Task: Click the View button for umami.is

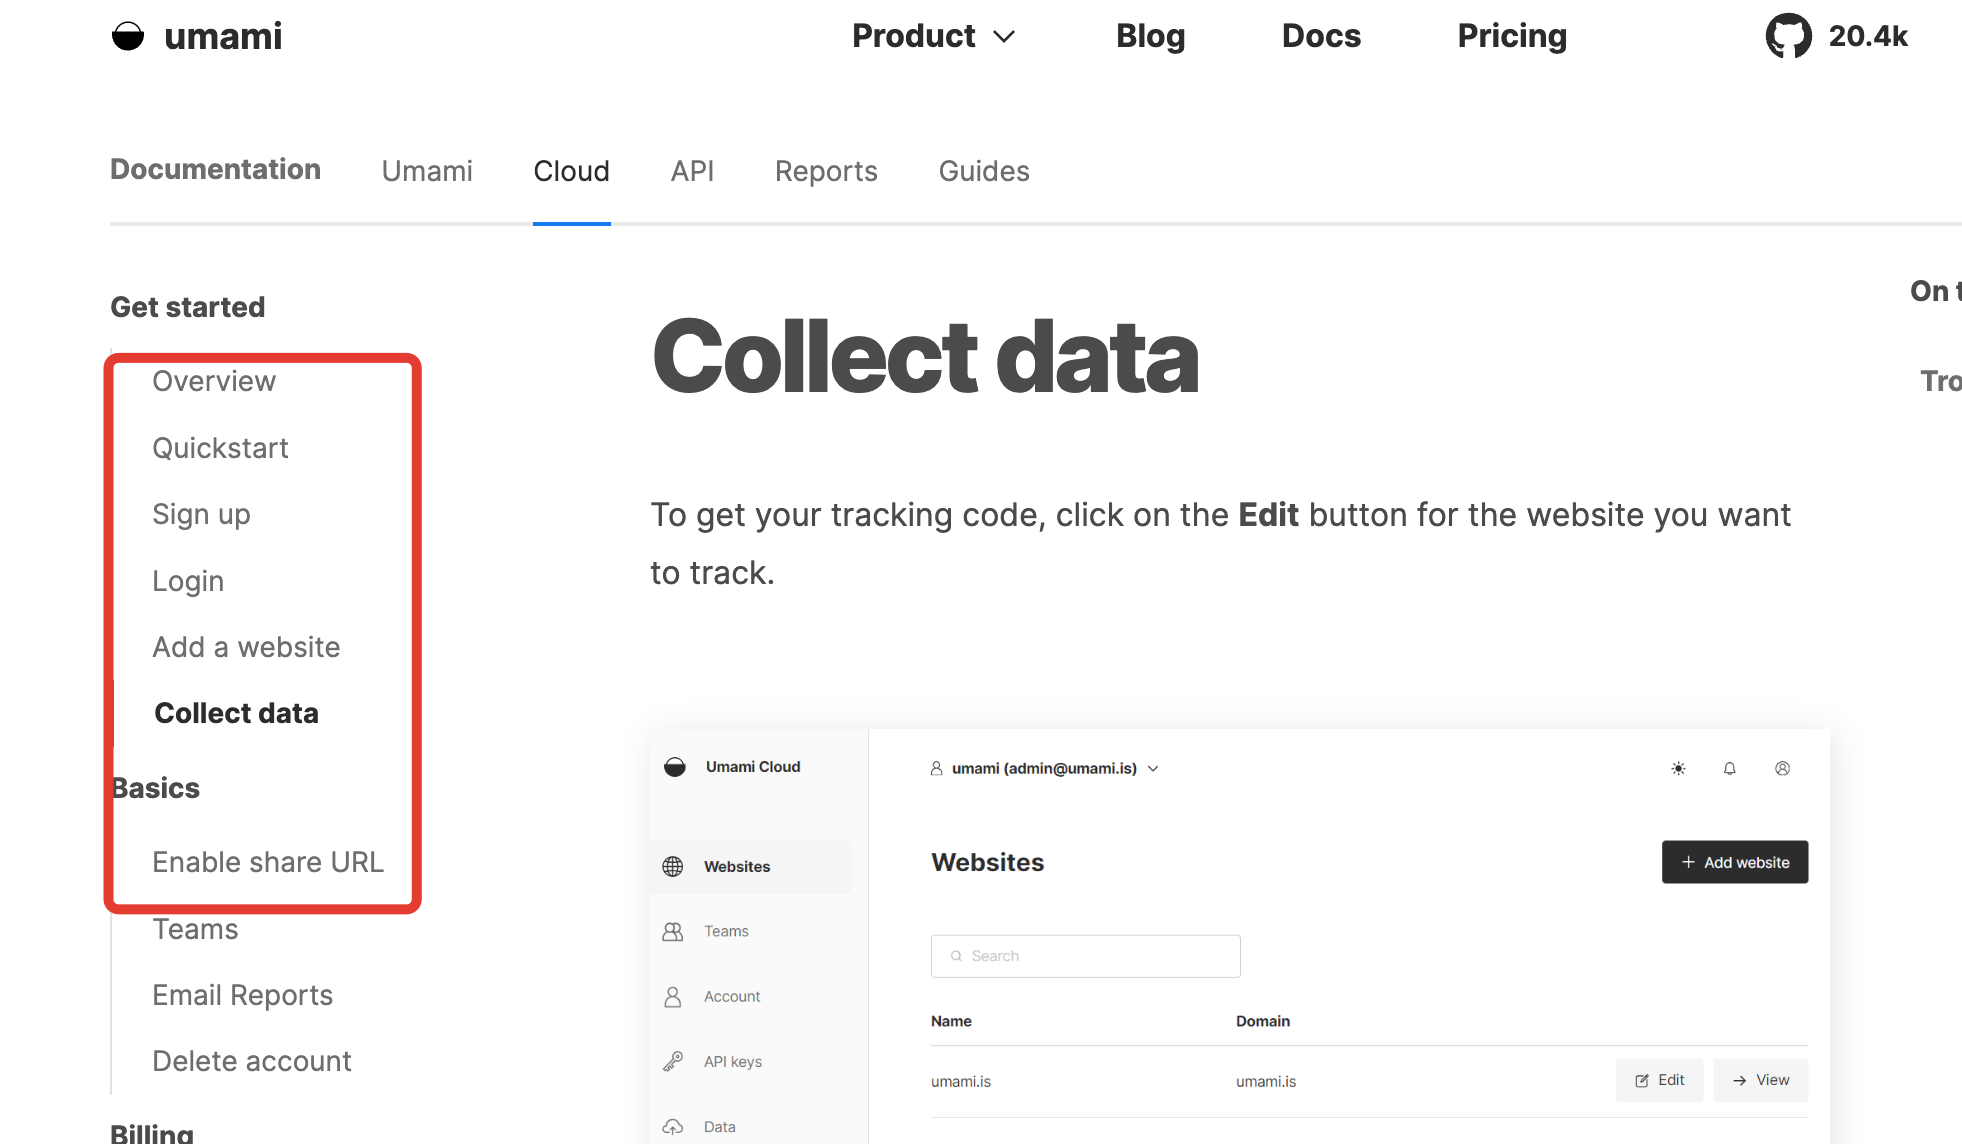Action: [x=1760, y=1080]
